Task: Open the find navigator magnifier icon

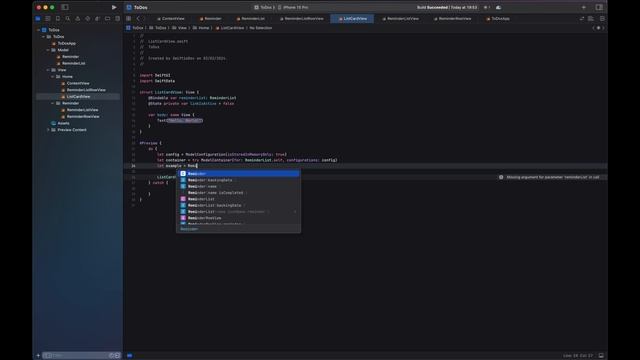Action: 68,18
